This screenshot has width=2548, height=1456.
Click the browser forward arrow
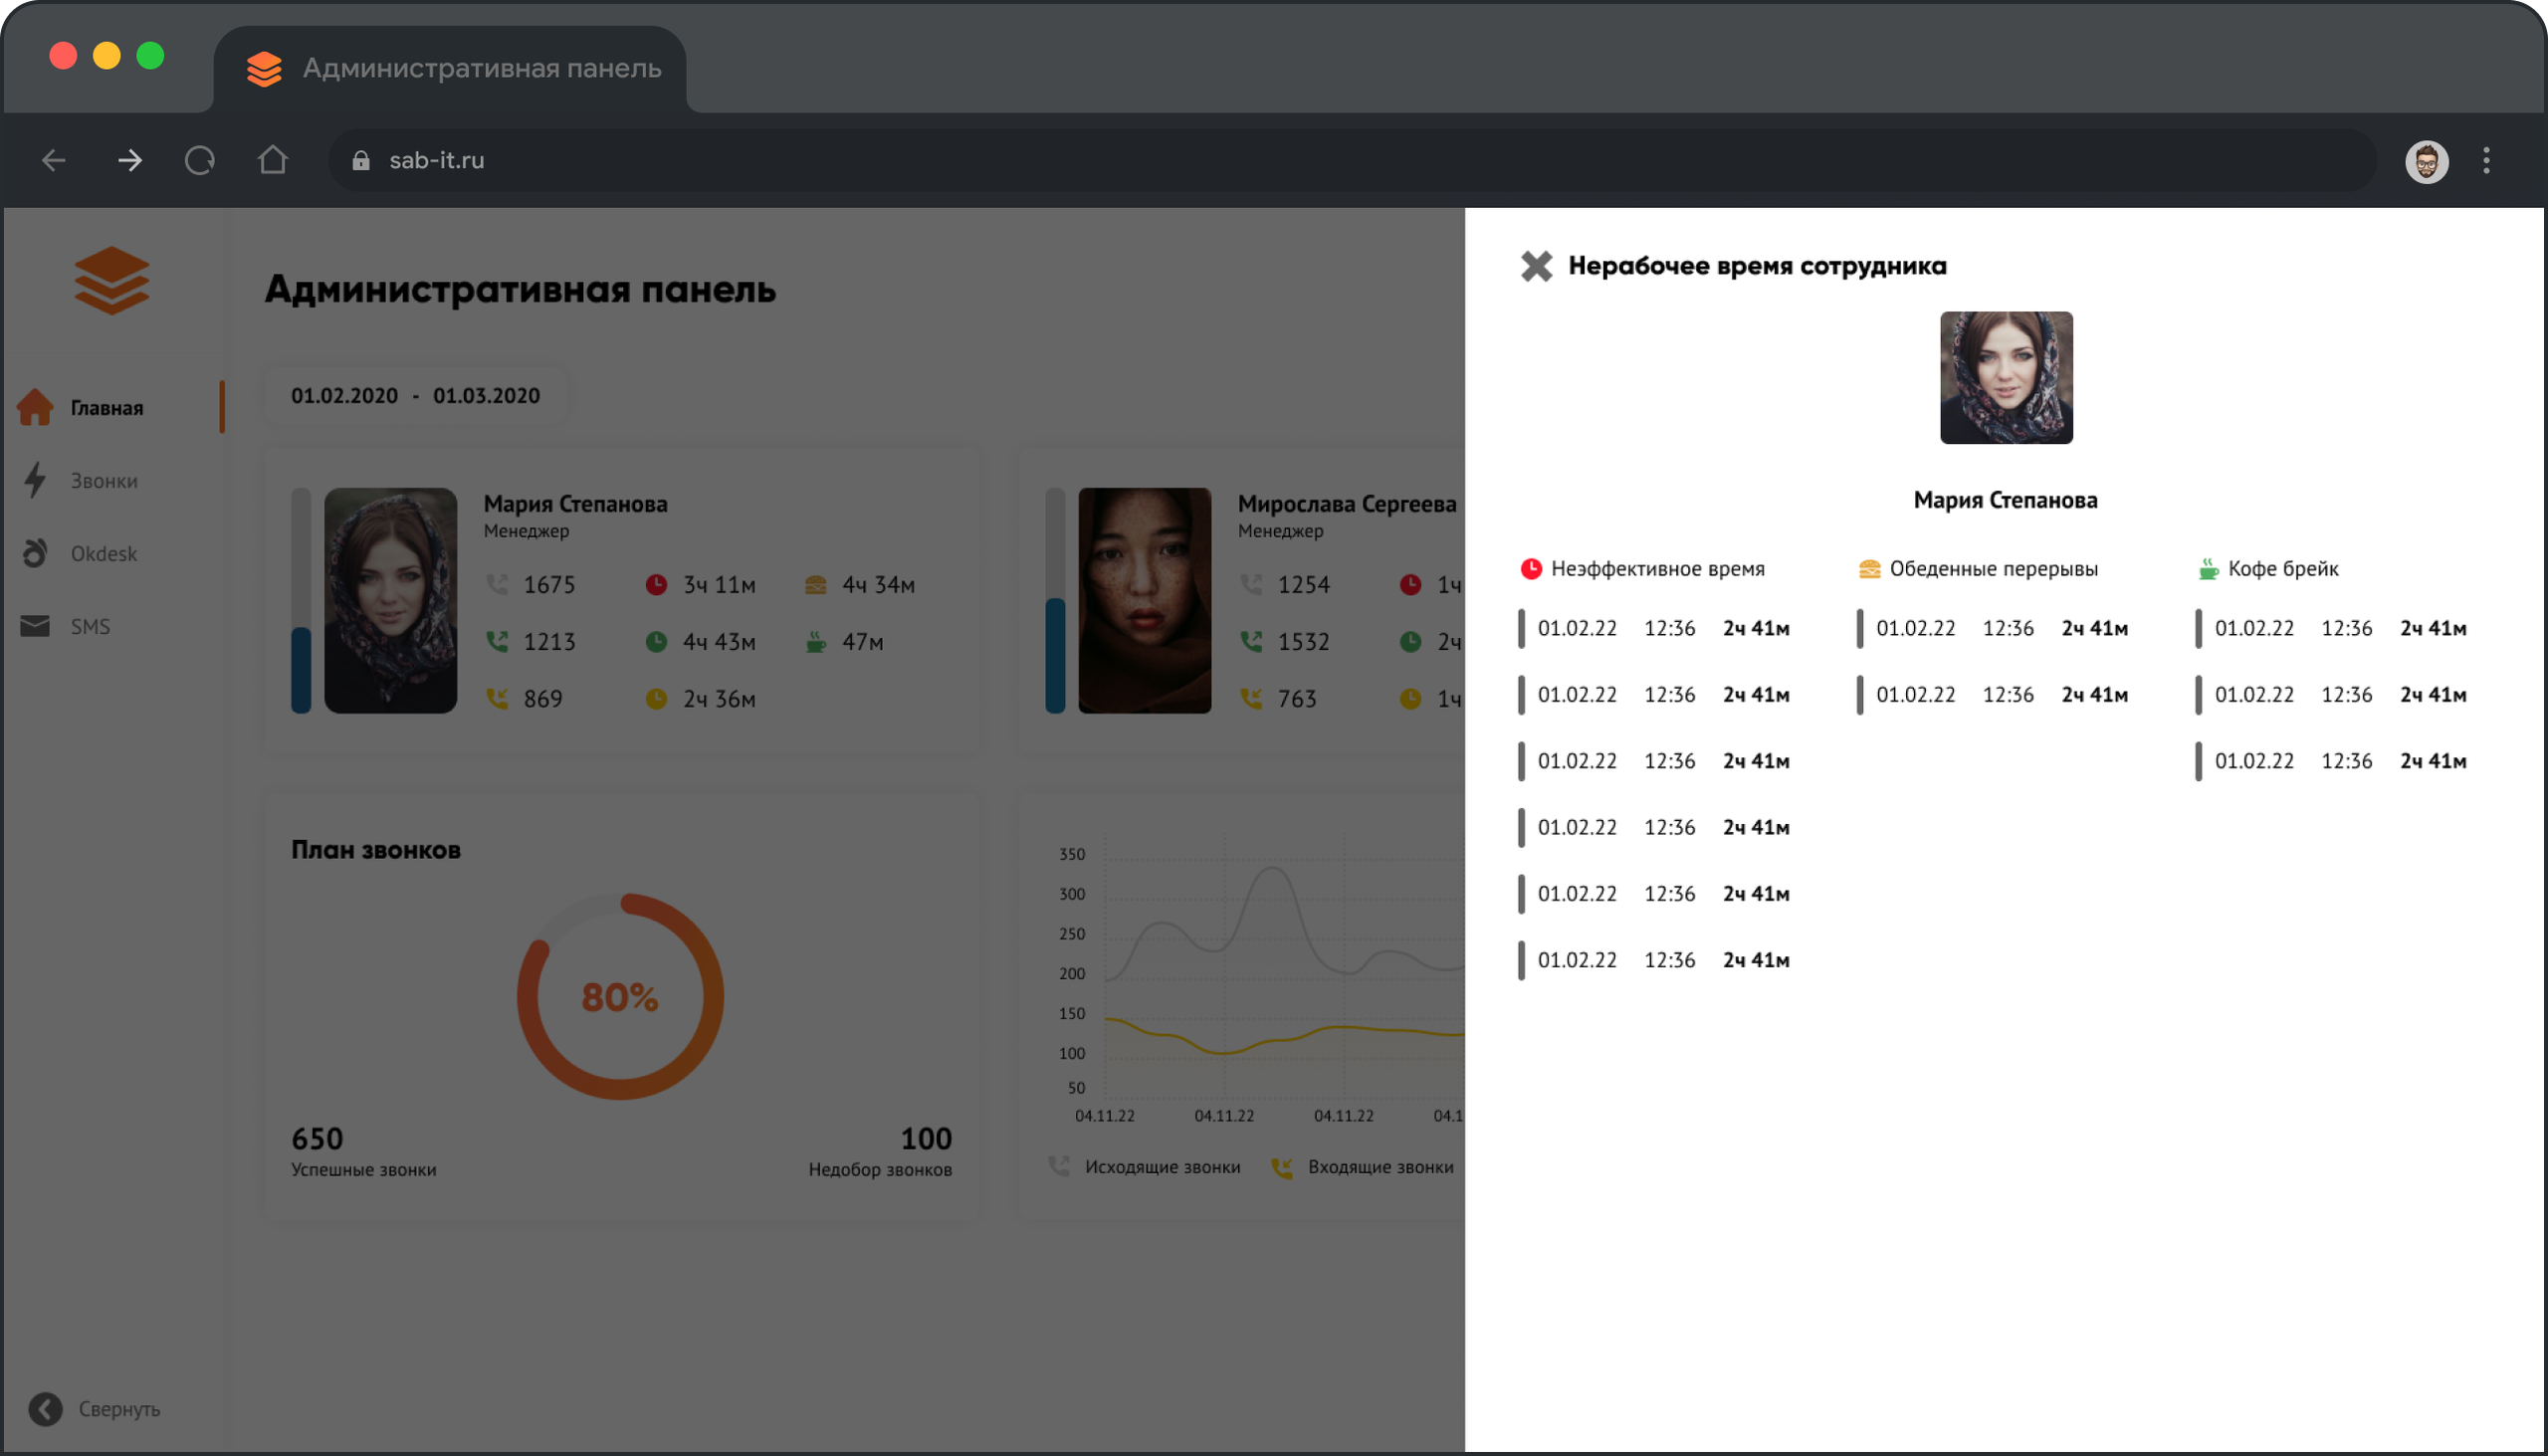click(129, 160)
